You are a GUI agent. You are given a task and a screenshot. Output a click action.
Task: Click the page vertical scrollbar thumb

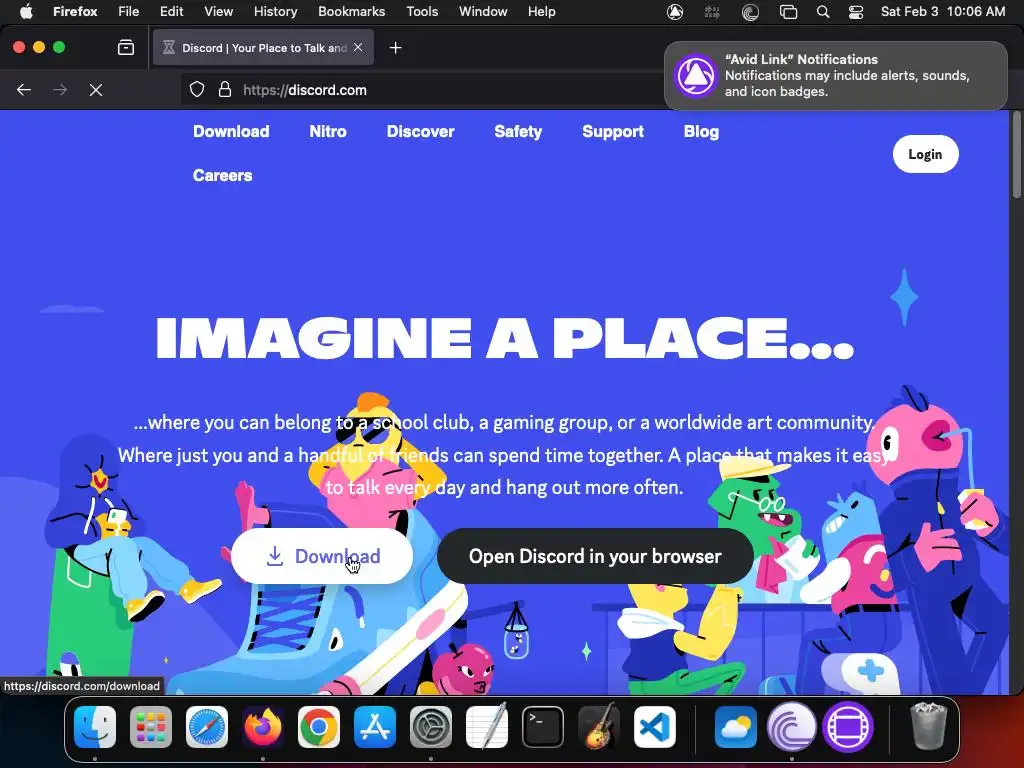[x=1016, y=155]
